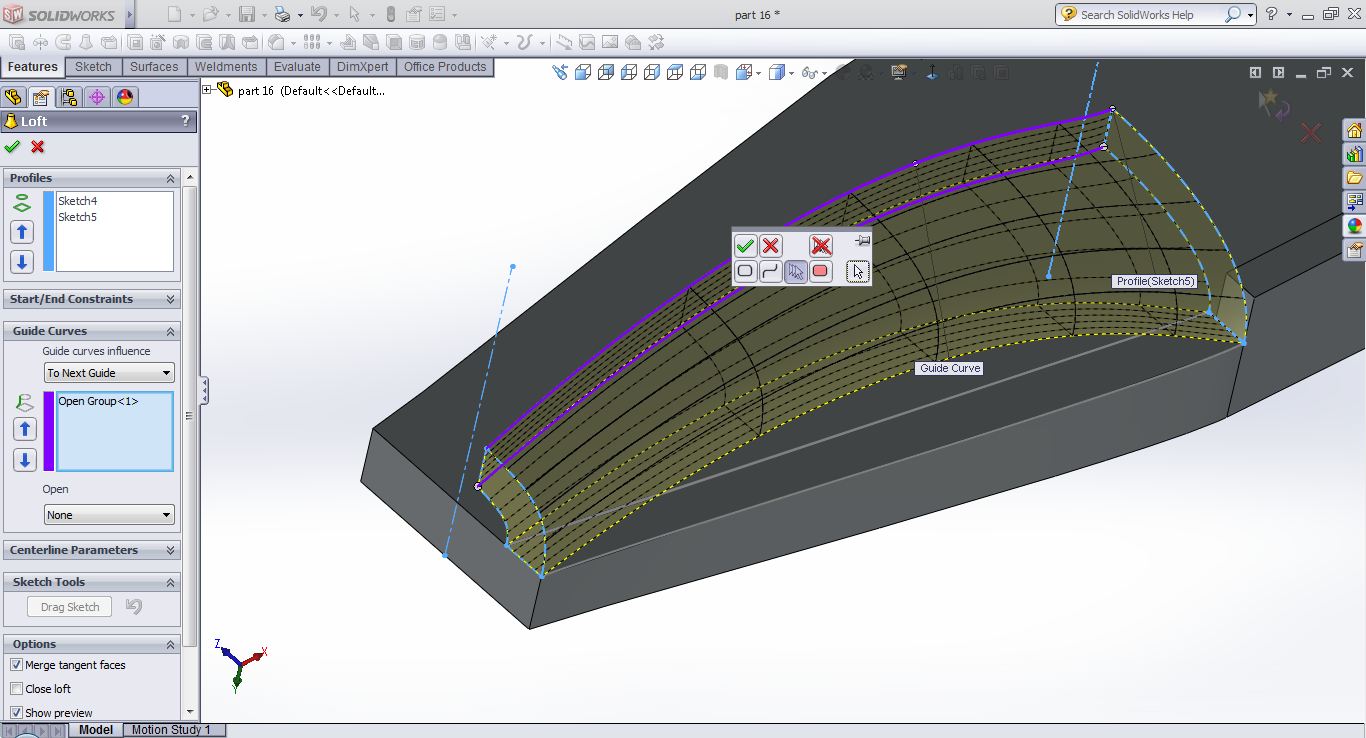Collapse the Options section

coord(170,644)
